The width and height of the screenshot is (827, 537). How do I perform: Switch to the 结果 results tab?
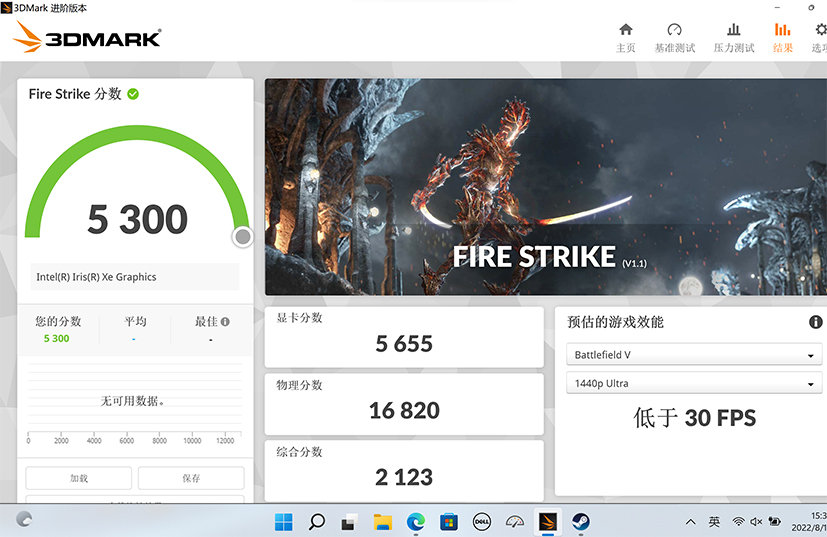coord(783,37)
